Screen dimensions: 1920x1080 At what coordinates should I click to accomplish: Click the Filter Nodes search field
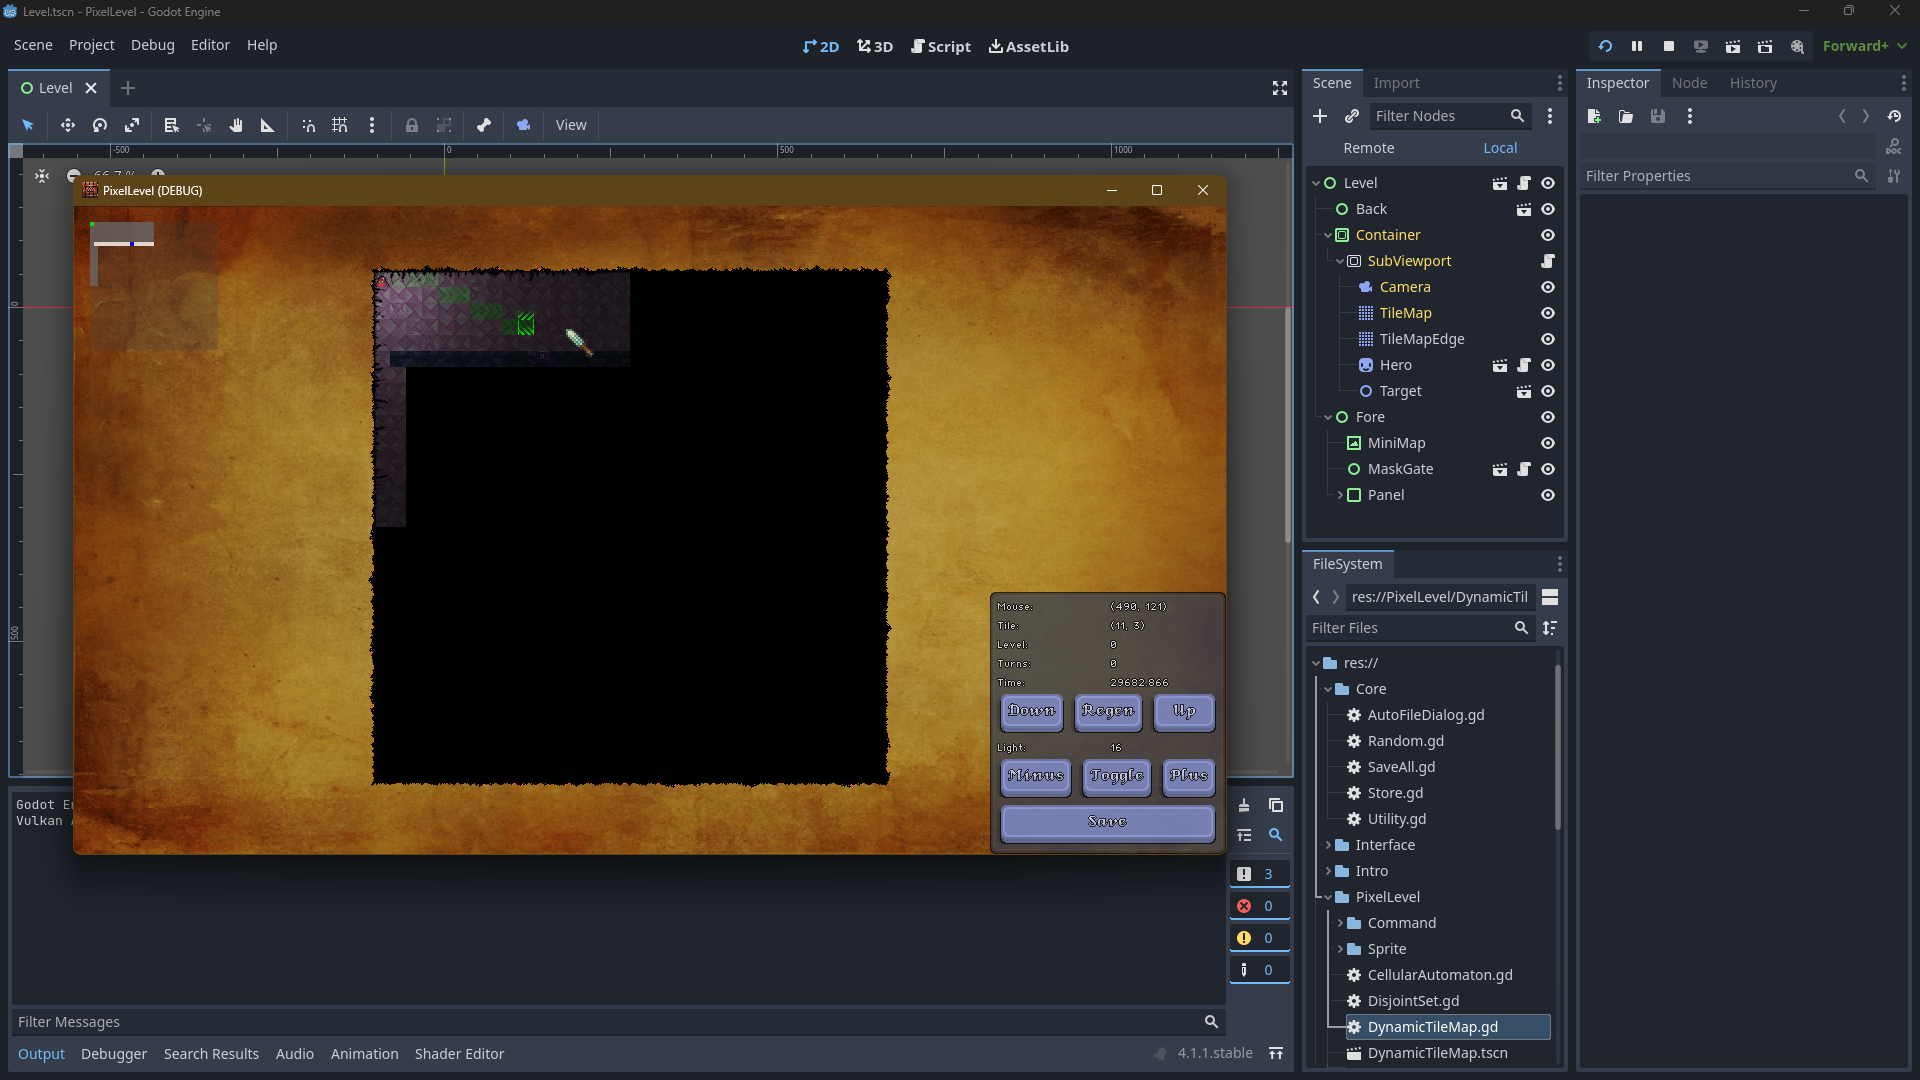1440,116
